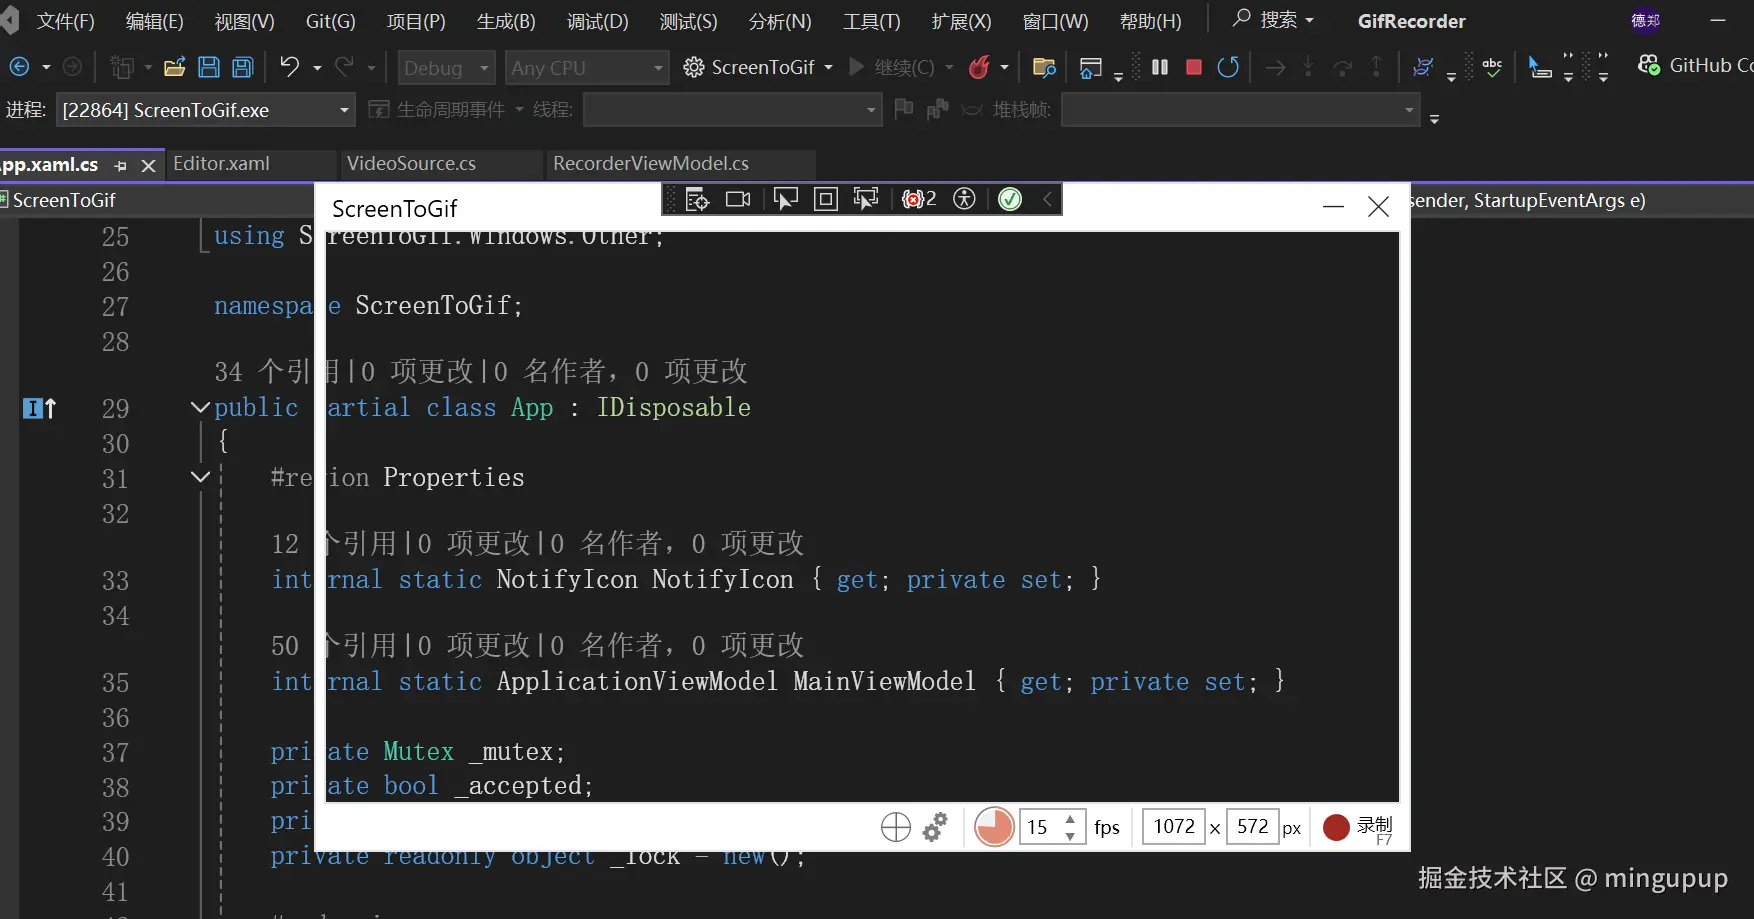Open GitHub Copilot status icon
Viewport: 1754px width, 919px height.
1649,65
